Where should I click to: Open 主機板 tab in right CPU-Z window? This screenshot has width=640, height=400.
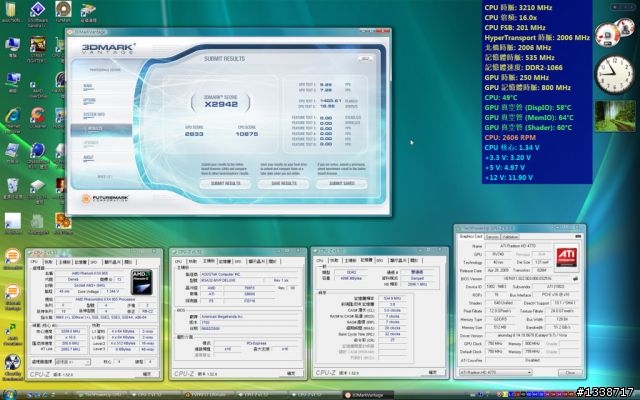pyautogui.click(x=351, y=260)
